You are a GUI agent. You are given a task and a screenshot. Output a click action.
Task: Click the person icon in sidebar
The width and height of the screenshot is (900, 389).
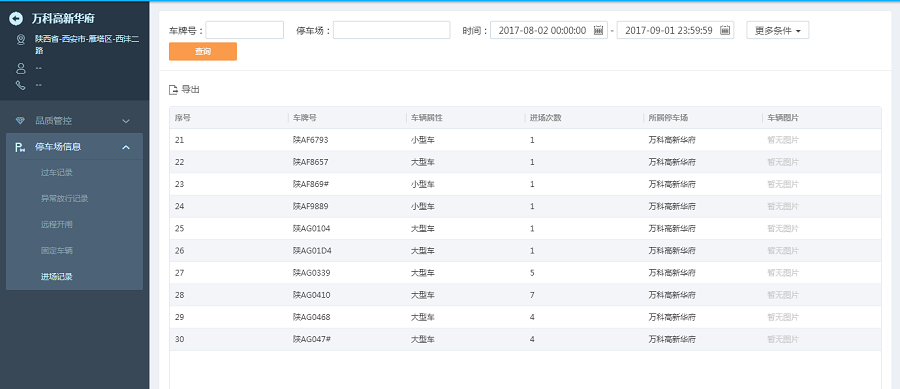(21, 68)
